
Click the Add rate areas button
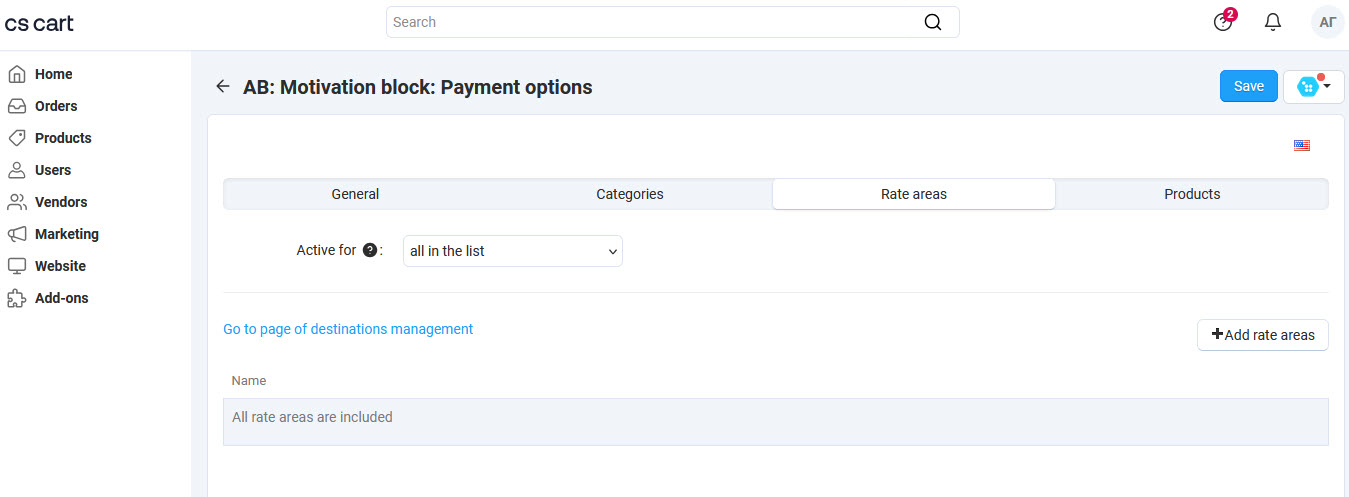(x=1262, y=335)
